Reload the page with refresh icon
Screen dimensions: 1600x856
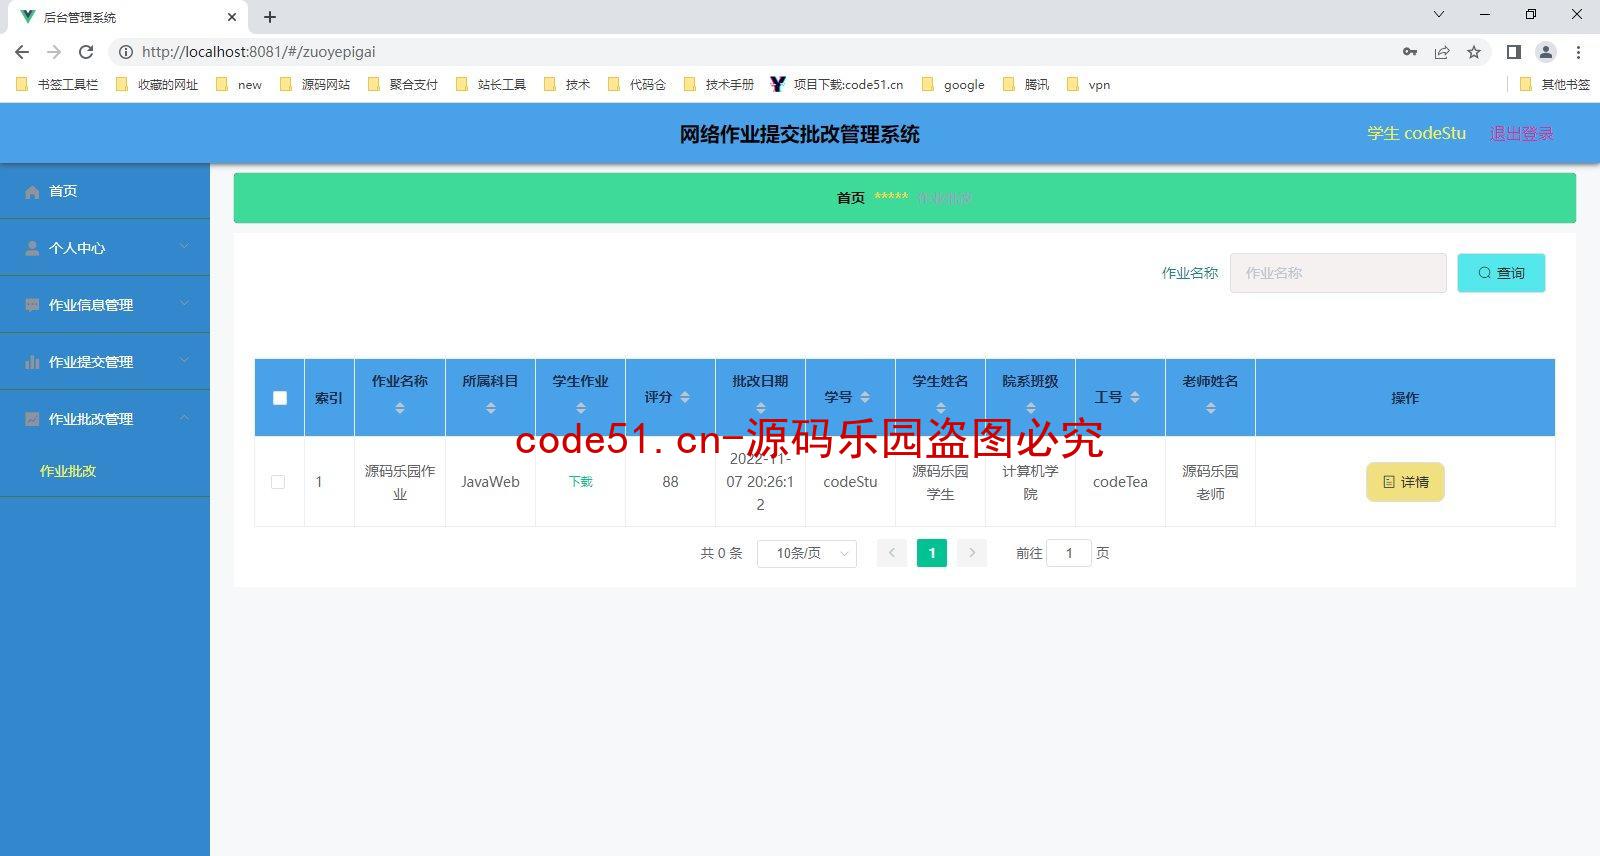[86, 52]
